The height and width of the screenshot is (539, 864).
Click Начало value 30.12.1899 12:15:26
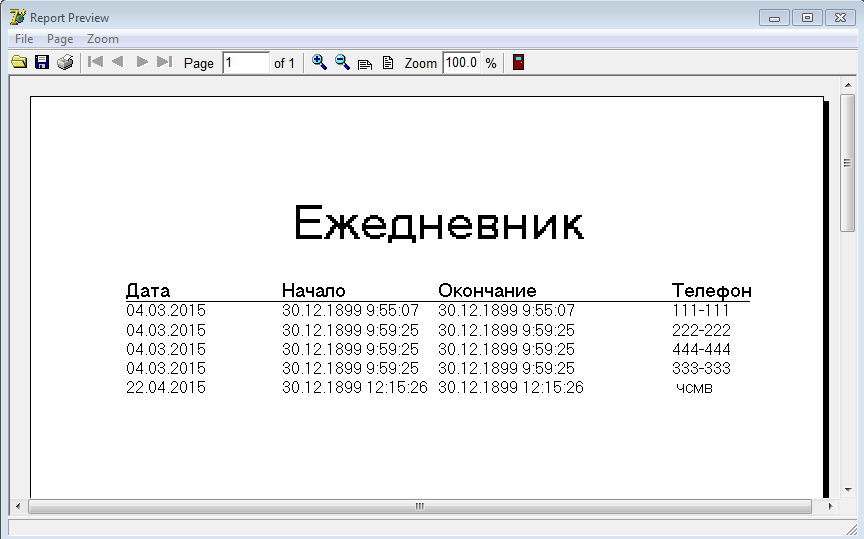(355, 387)
